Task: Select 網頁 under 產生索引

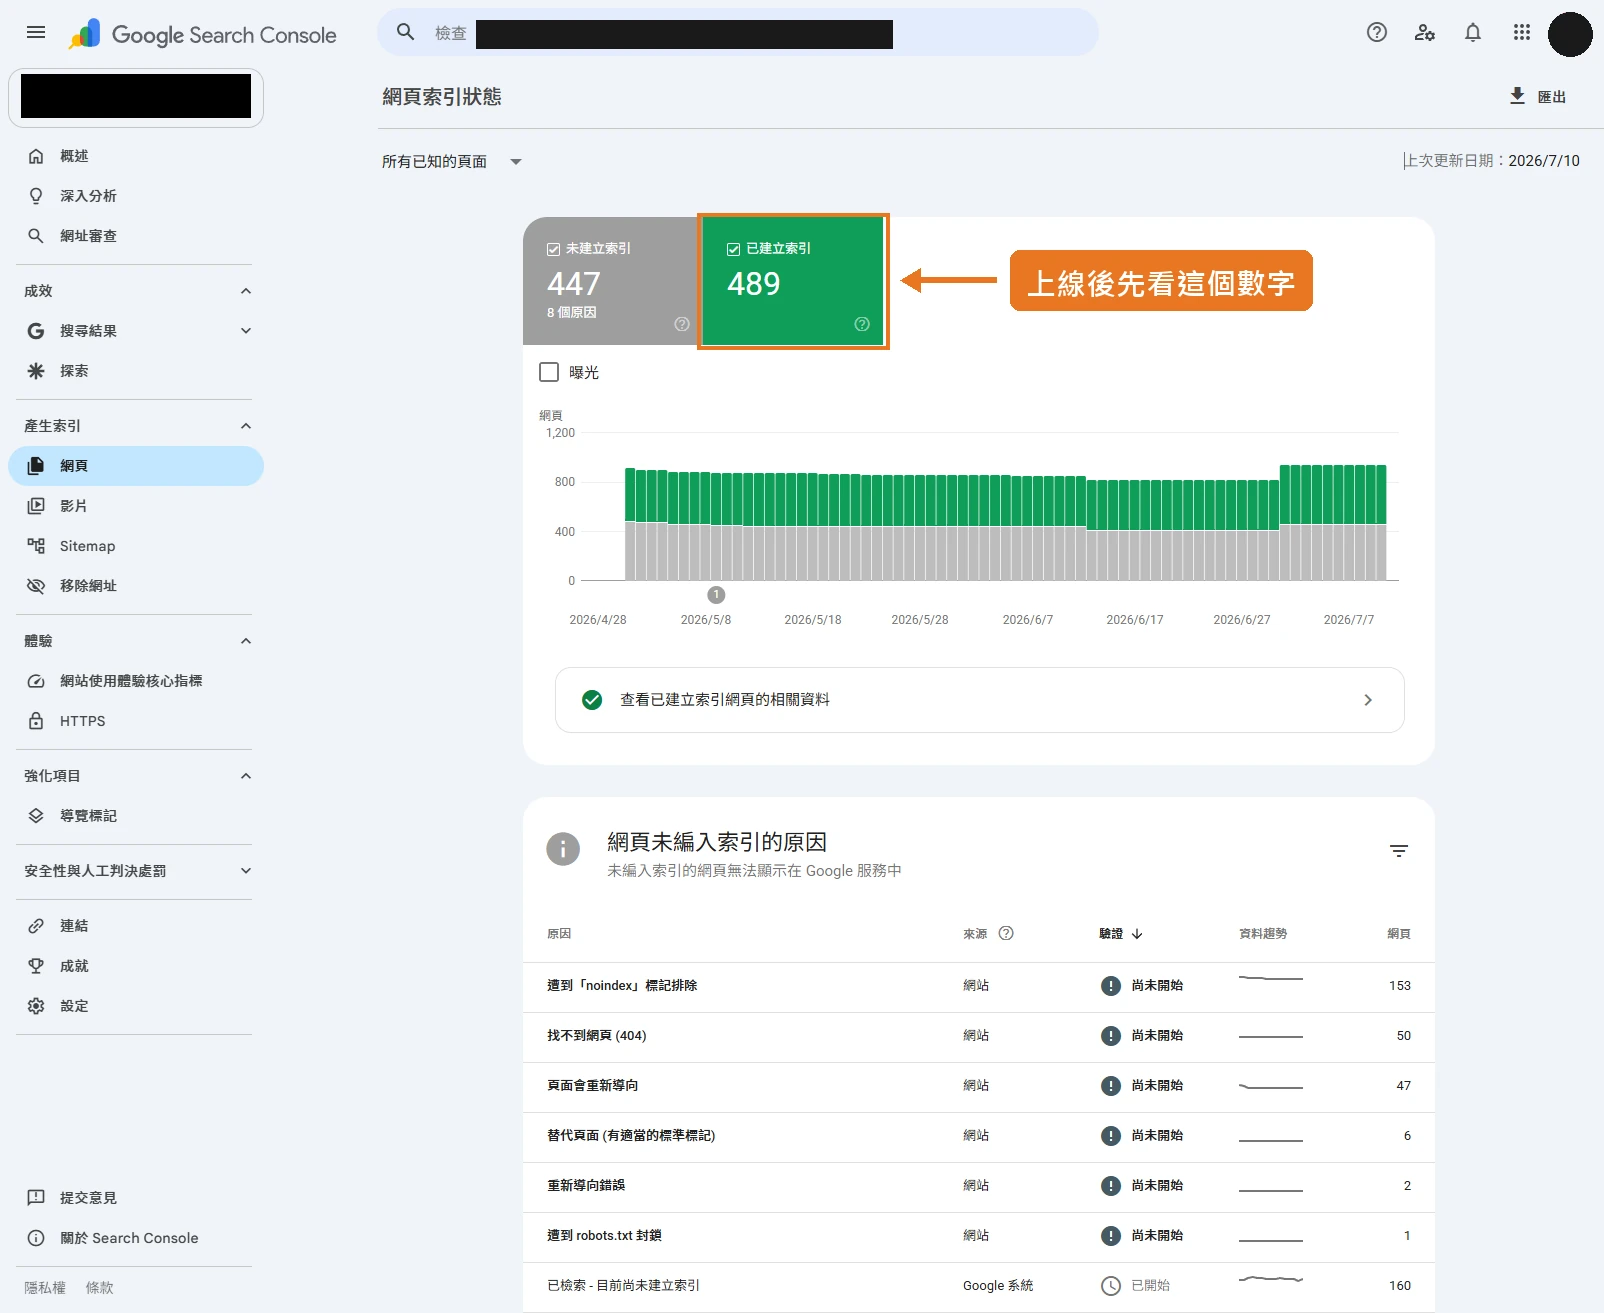Action: (x=136, y=466)
